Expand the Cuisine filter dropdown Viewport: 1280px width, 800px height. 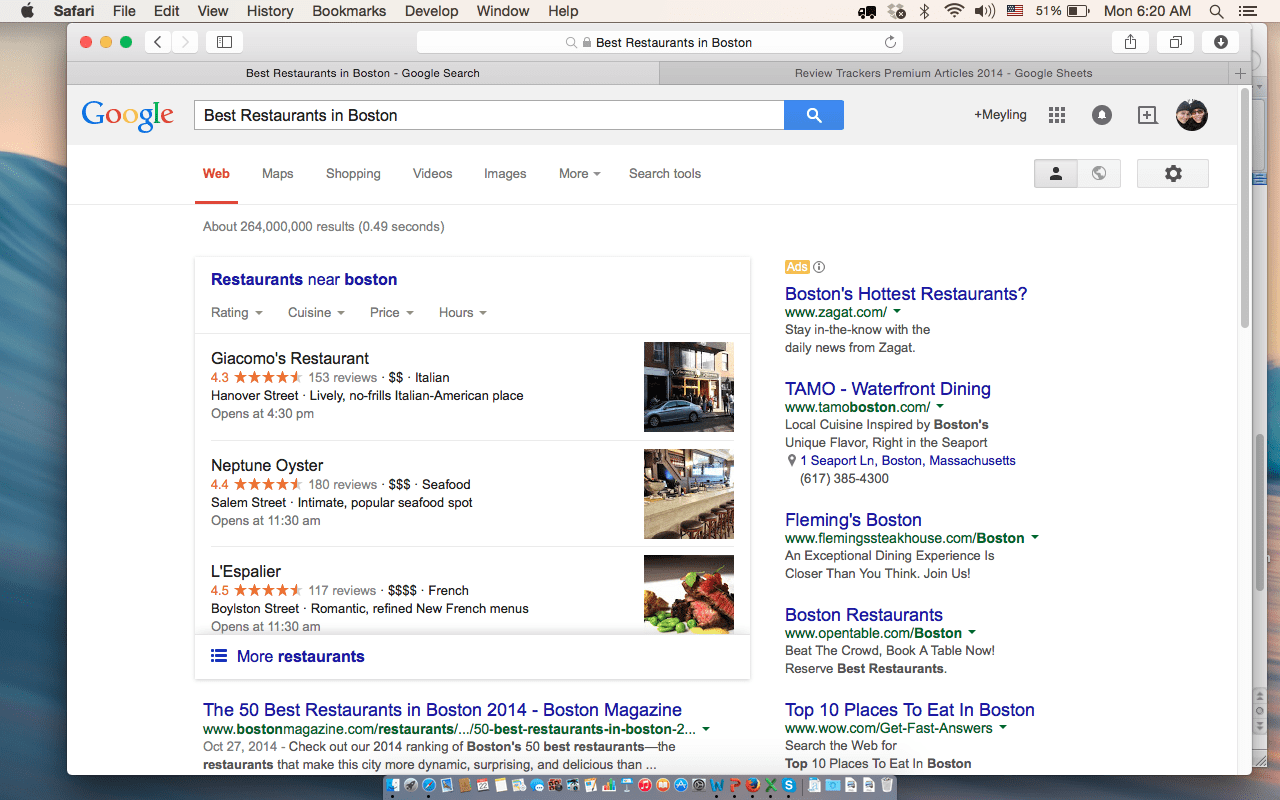click(x=316, y=312)
